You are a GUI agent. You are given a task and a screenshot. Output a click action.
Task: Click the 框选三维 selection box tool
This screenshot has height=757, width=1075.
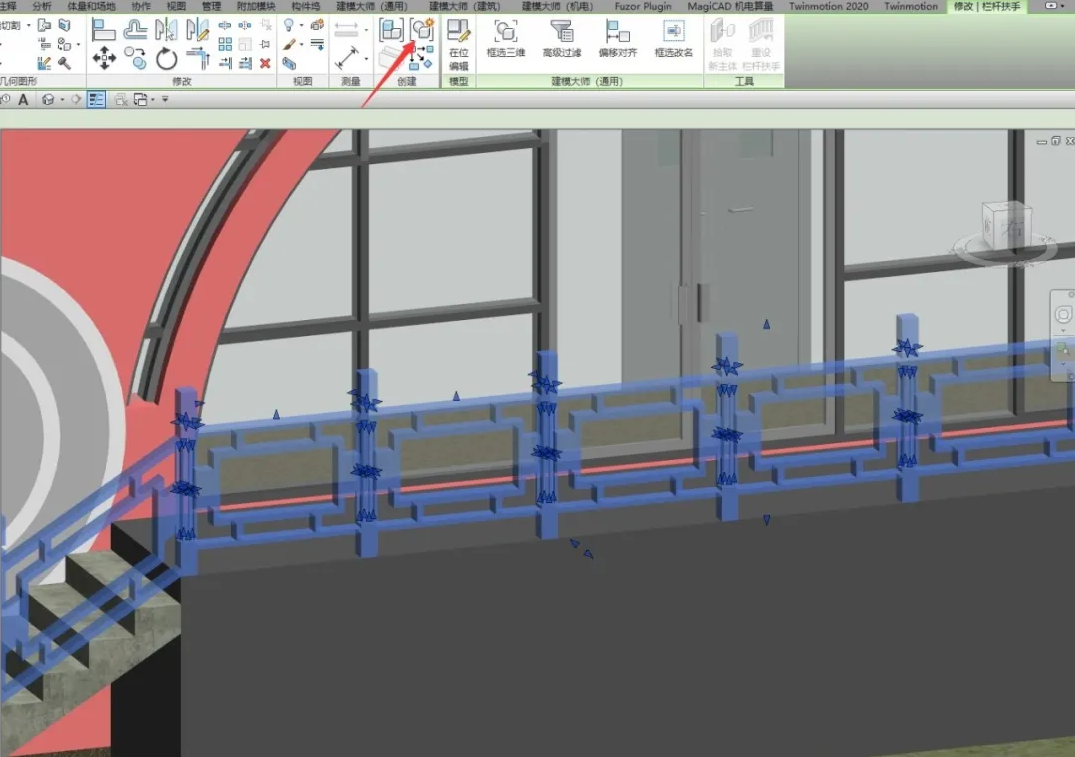[506, 39]
